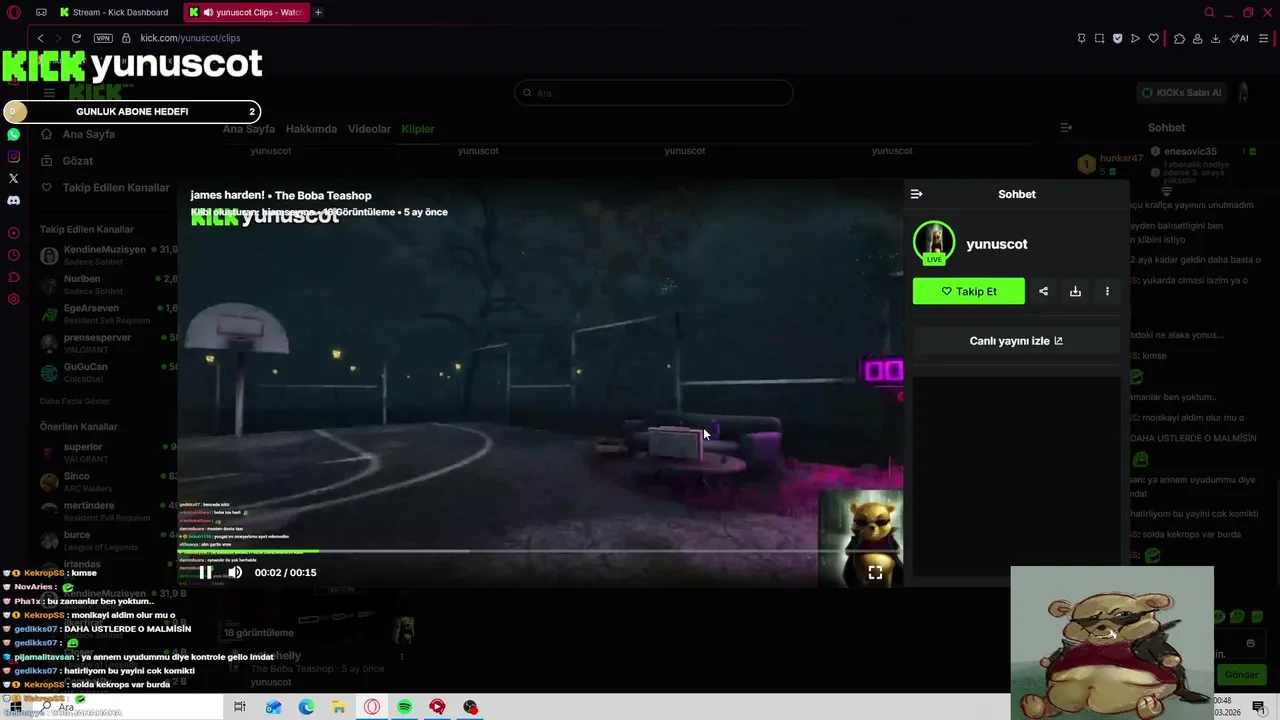Open browser profile account icon
The width and height of the screenshot is (1280, 720).
click(x=1197, y=38)
